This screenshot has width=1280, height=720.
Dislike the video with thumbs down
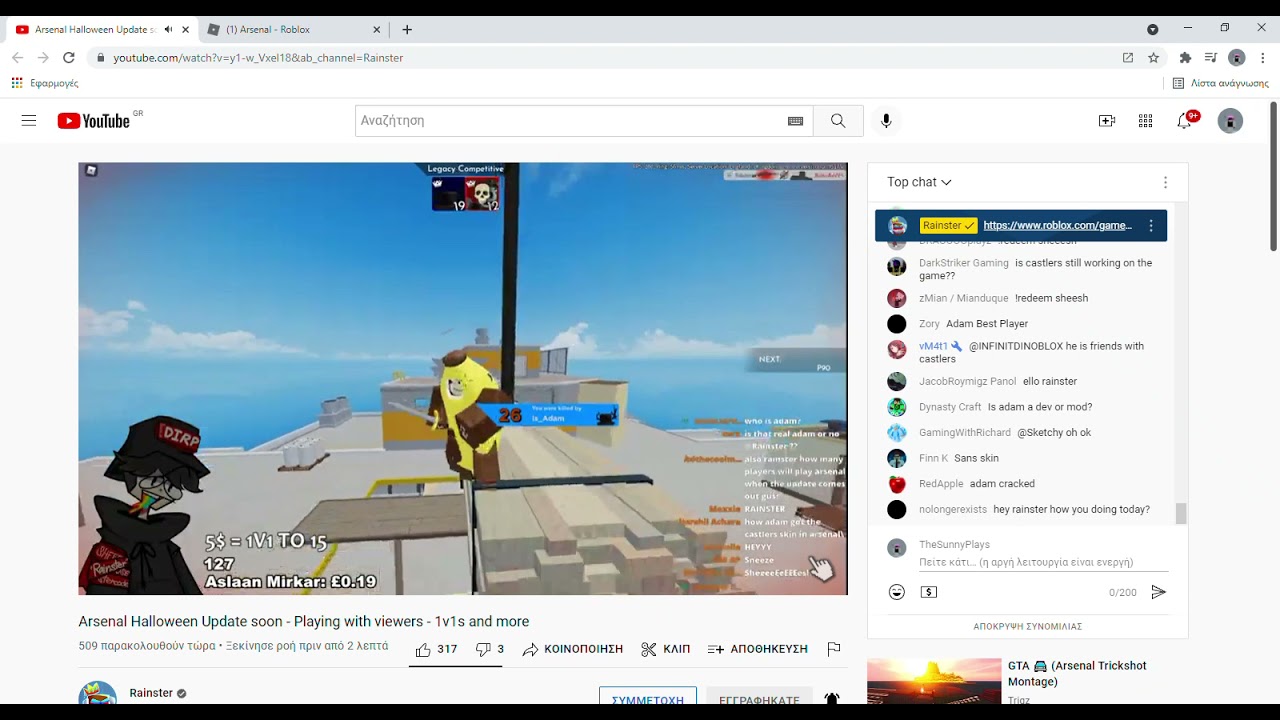pyautogui.click(x=489, y=649)
